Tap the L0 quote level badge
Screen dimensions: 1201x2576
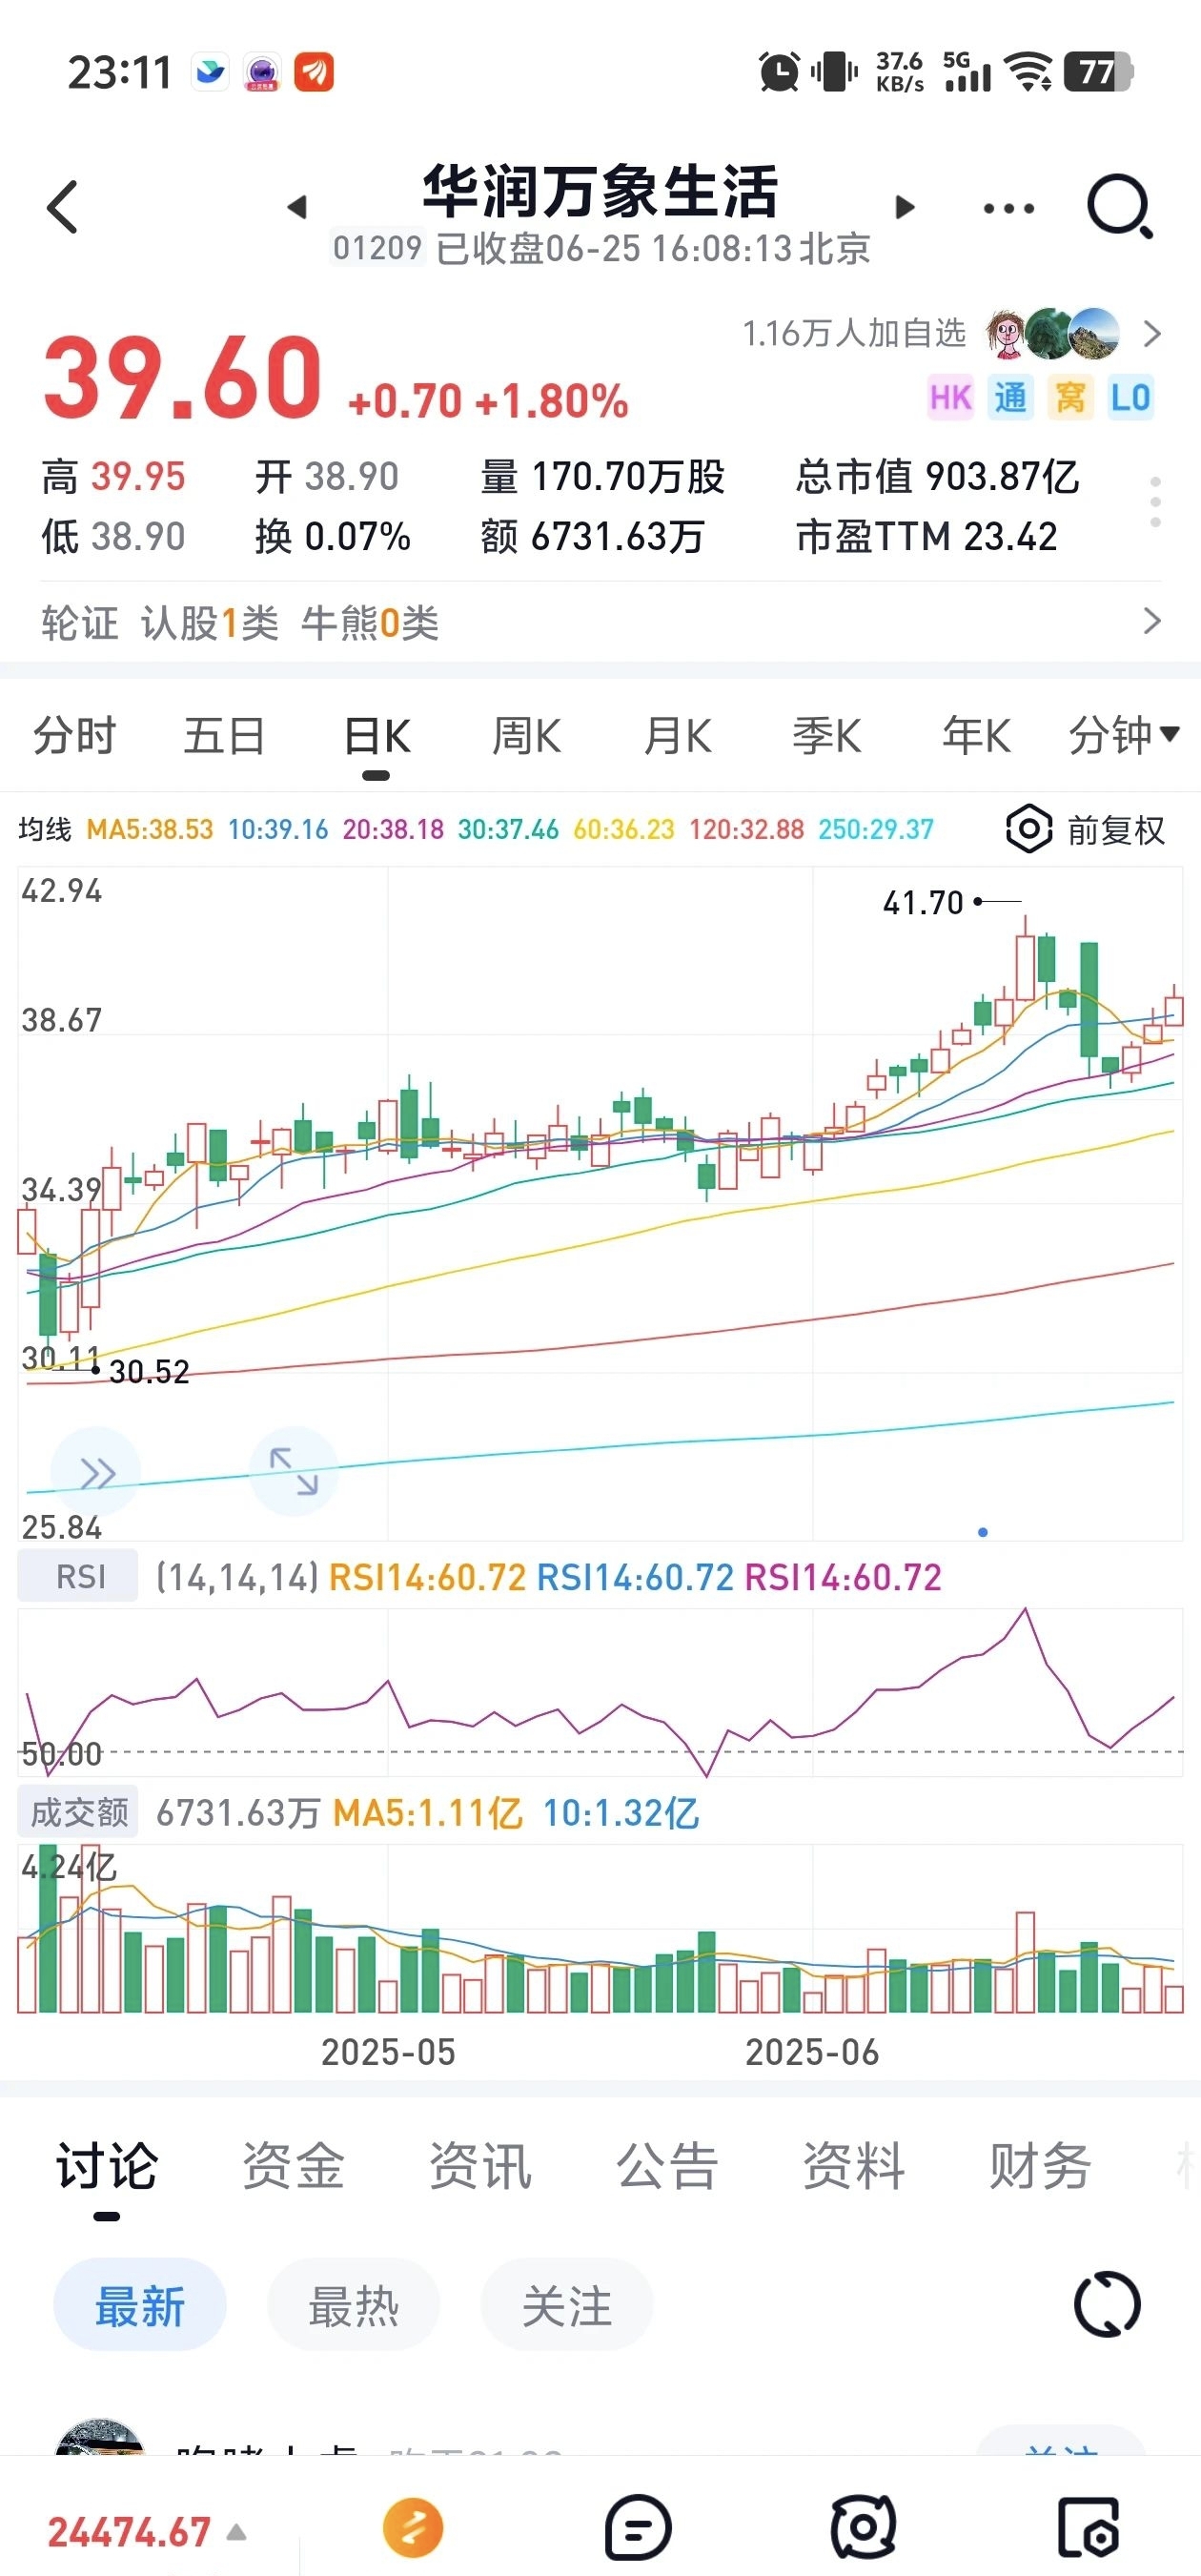(1130, 397)
